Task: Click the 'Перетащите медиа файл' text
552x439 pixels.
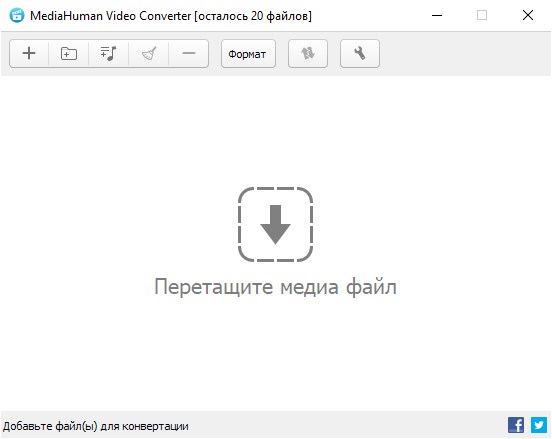Action: coord(275,287)
